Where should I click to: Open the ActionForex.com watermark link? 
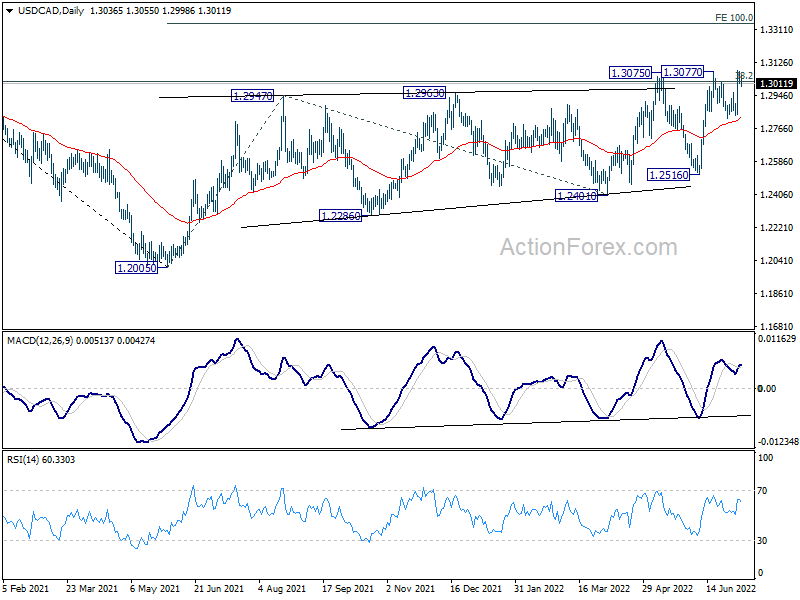click(x=588, y=246)
